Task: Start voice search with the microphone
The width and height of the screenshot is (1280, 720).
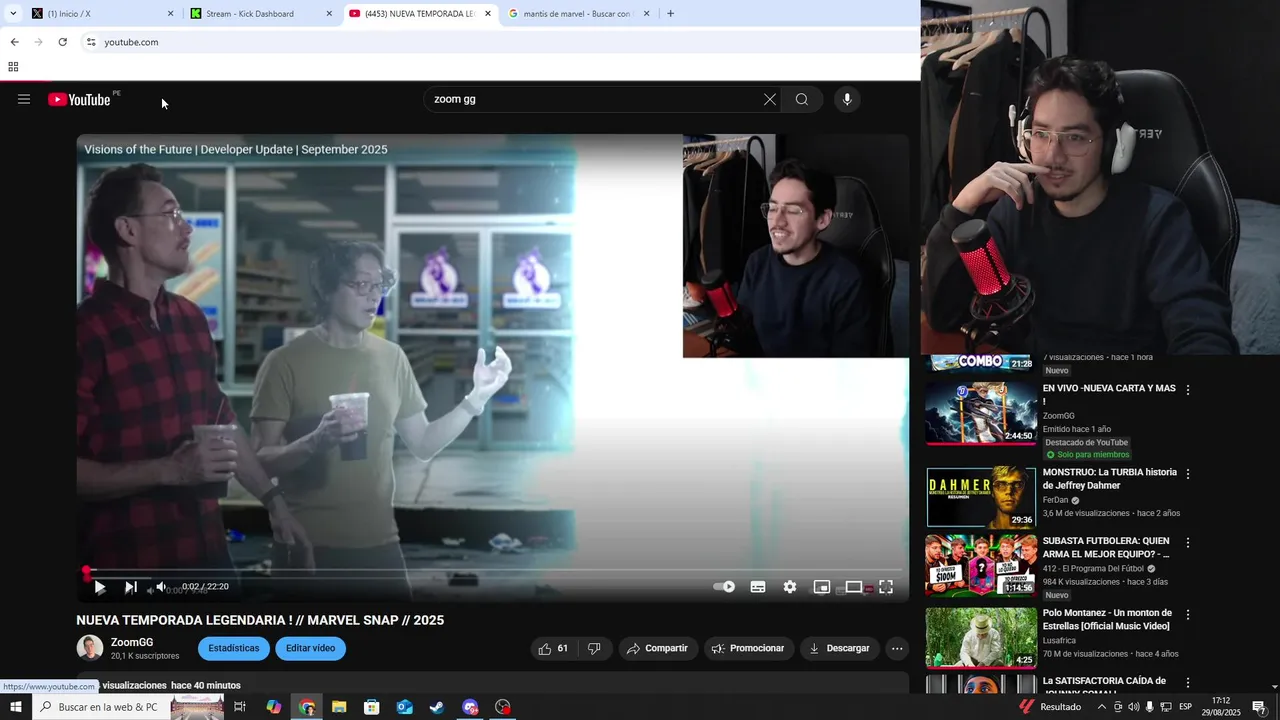Action: click(847, 99)
